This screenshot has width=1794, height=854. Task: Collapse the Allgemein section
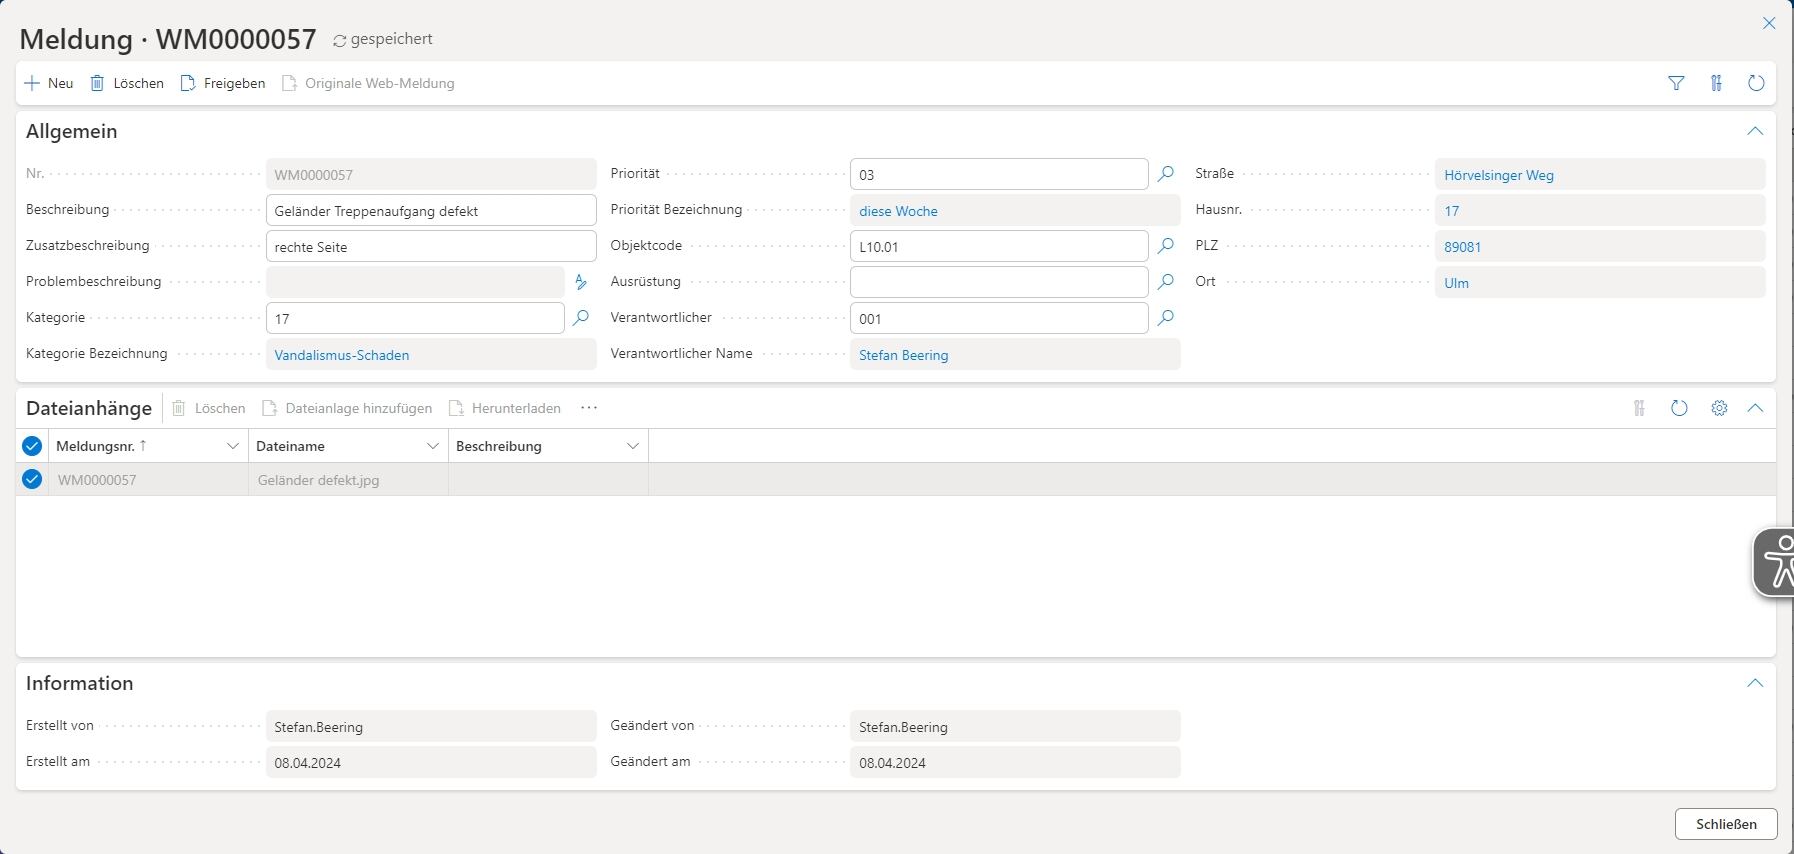[1754, 131]
